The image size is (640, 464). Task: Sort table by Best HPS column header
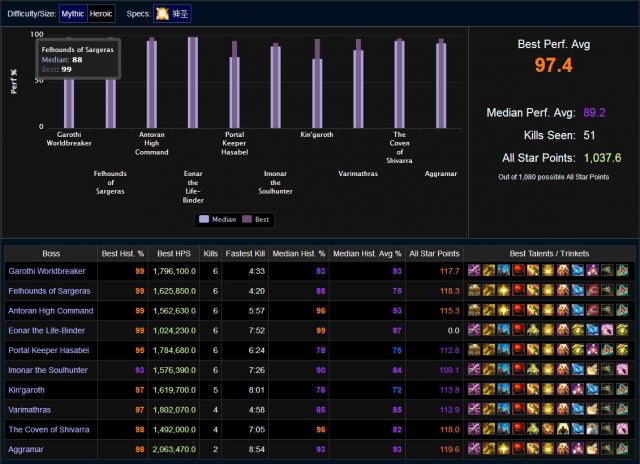(x=173, y=253)
